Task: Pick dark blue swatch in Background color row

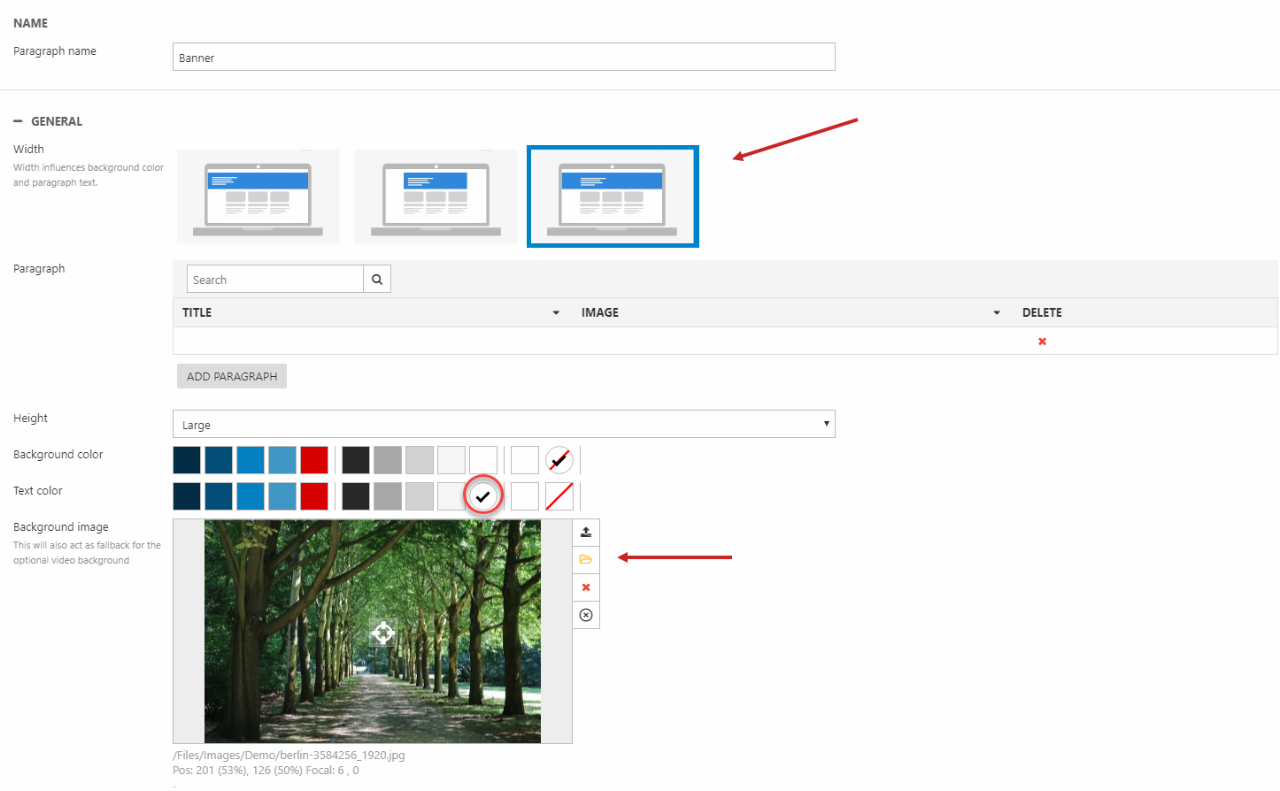Action: [219, 460]
